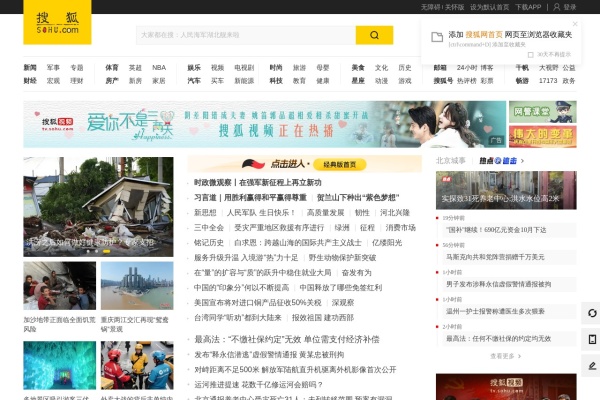Open headline 时政微观察 强军新征程

pos(258,183)
